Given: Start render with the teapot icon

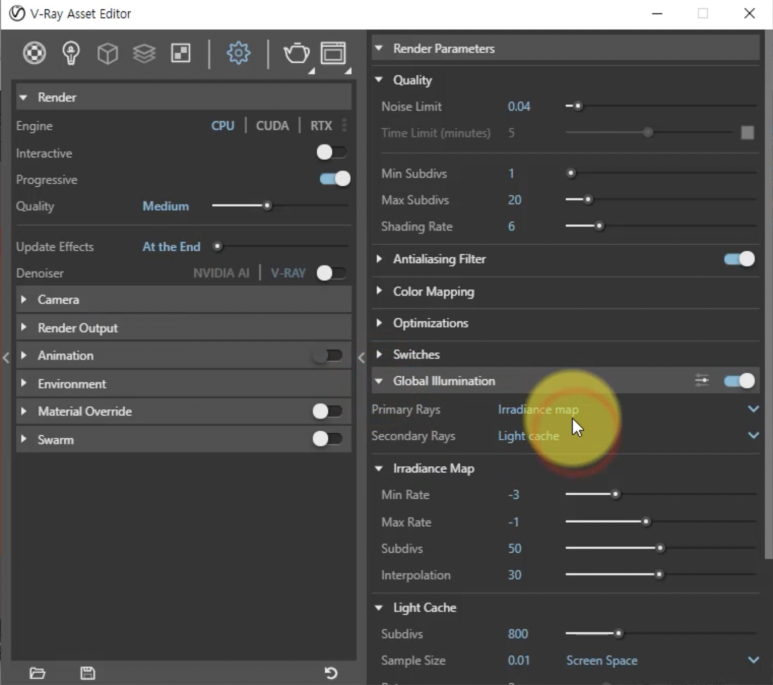Looking at the screenshot, I should [x=296, y=53].
